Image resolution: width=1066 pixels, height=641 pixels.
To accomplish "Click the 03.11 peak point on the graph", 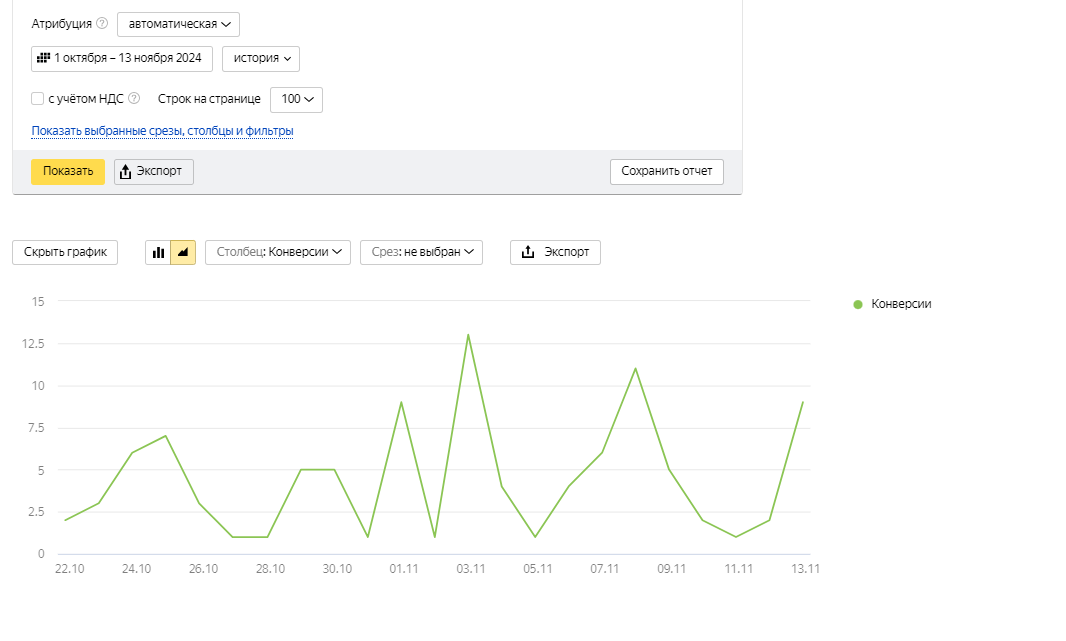I will tap(468, 335).
